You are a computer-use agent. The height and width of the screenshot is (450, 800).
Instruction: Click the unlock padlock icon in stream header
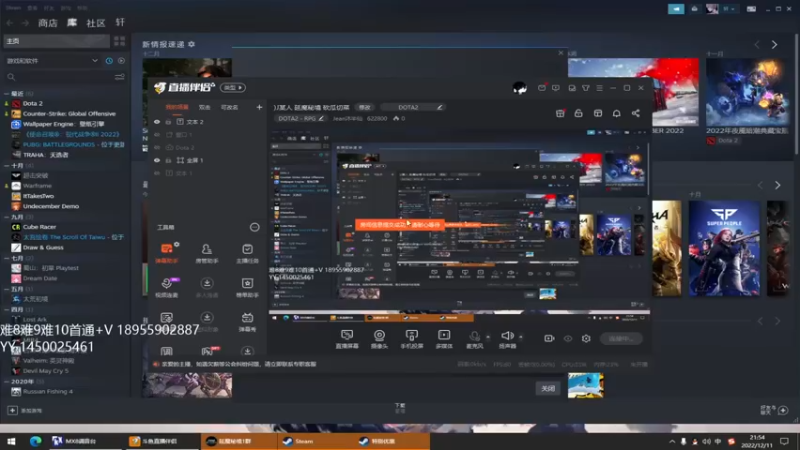[x=578, y=113]
